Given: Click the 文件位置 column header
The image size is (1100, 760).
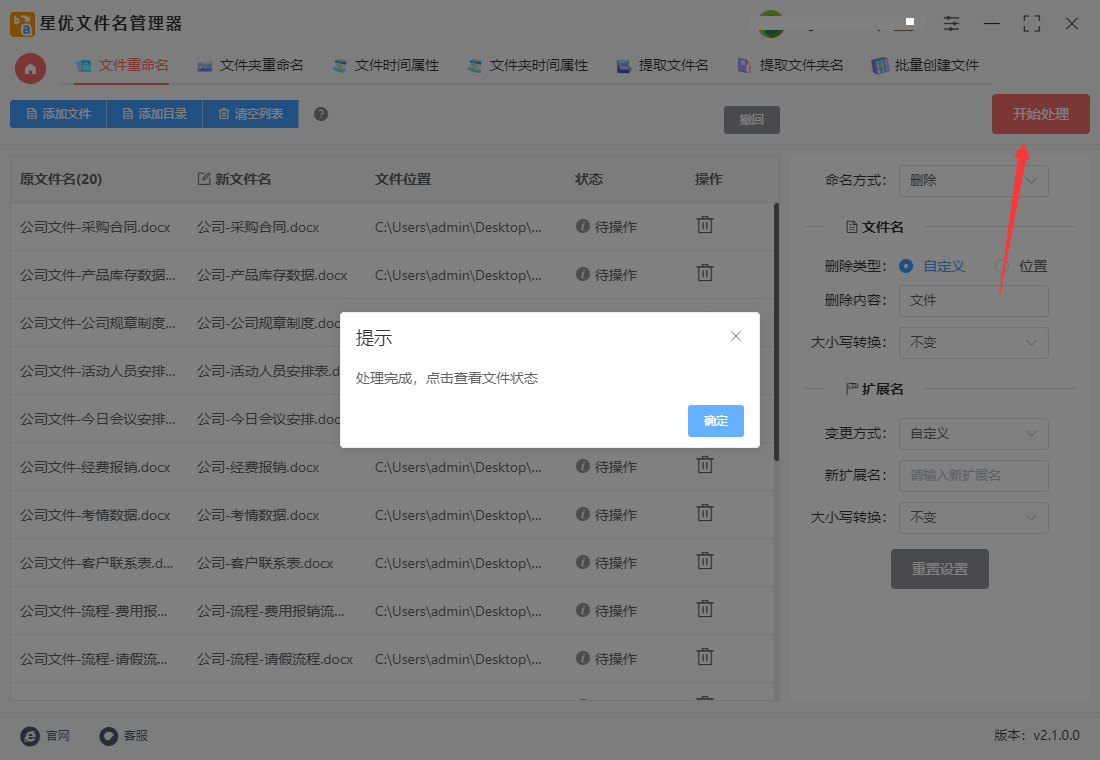Looking at the screenshot, I should tap(403, 179).
